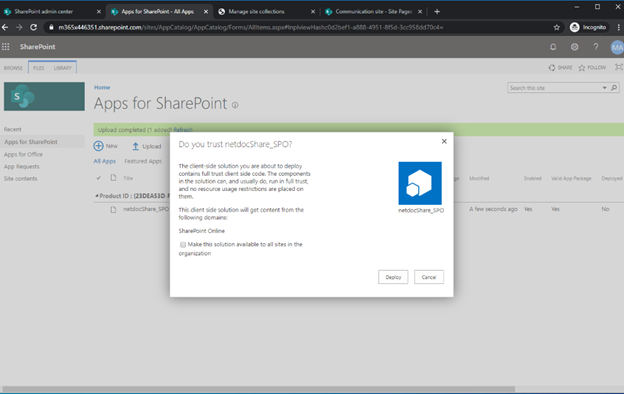Close the SharePoint admin center tab

99,12
